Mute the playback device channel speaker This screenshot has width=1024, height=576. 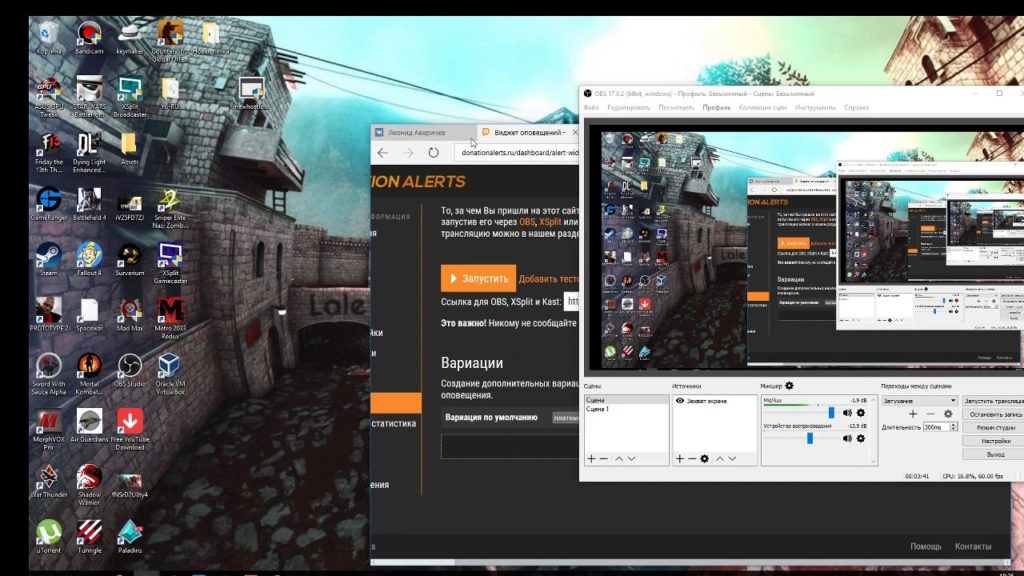[x=847, y=438]
